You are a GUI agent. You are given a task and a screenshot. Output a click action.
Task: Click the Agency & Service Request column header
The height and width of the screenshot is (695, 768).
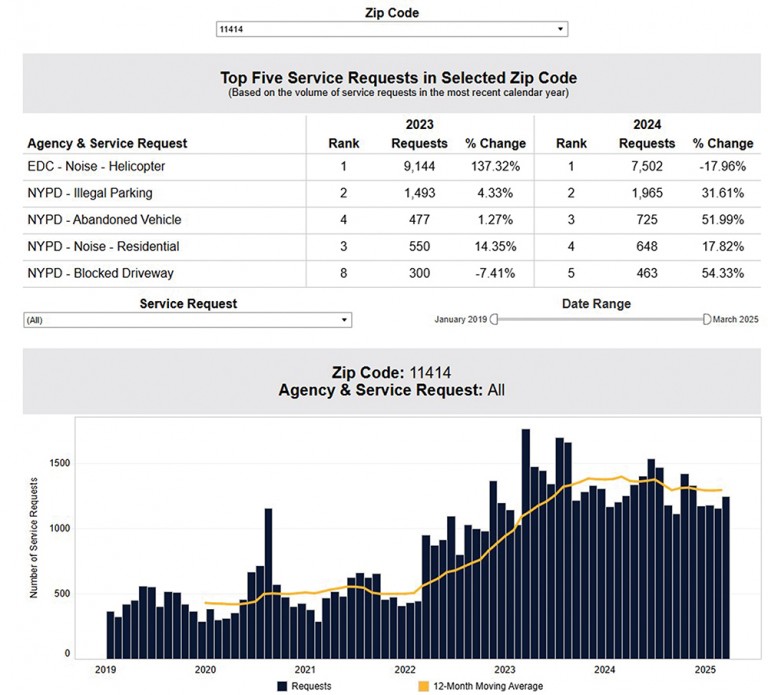tap(107, 143)
